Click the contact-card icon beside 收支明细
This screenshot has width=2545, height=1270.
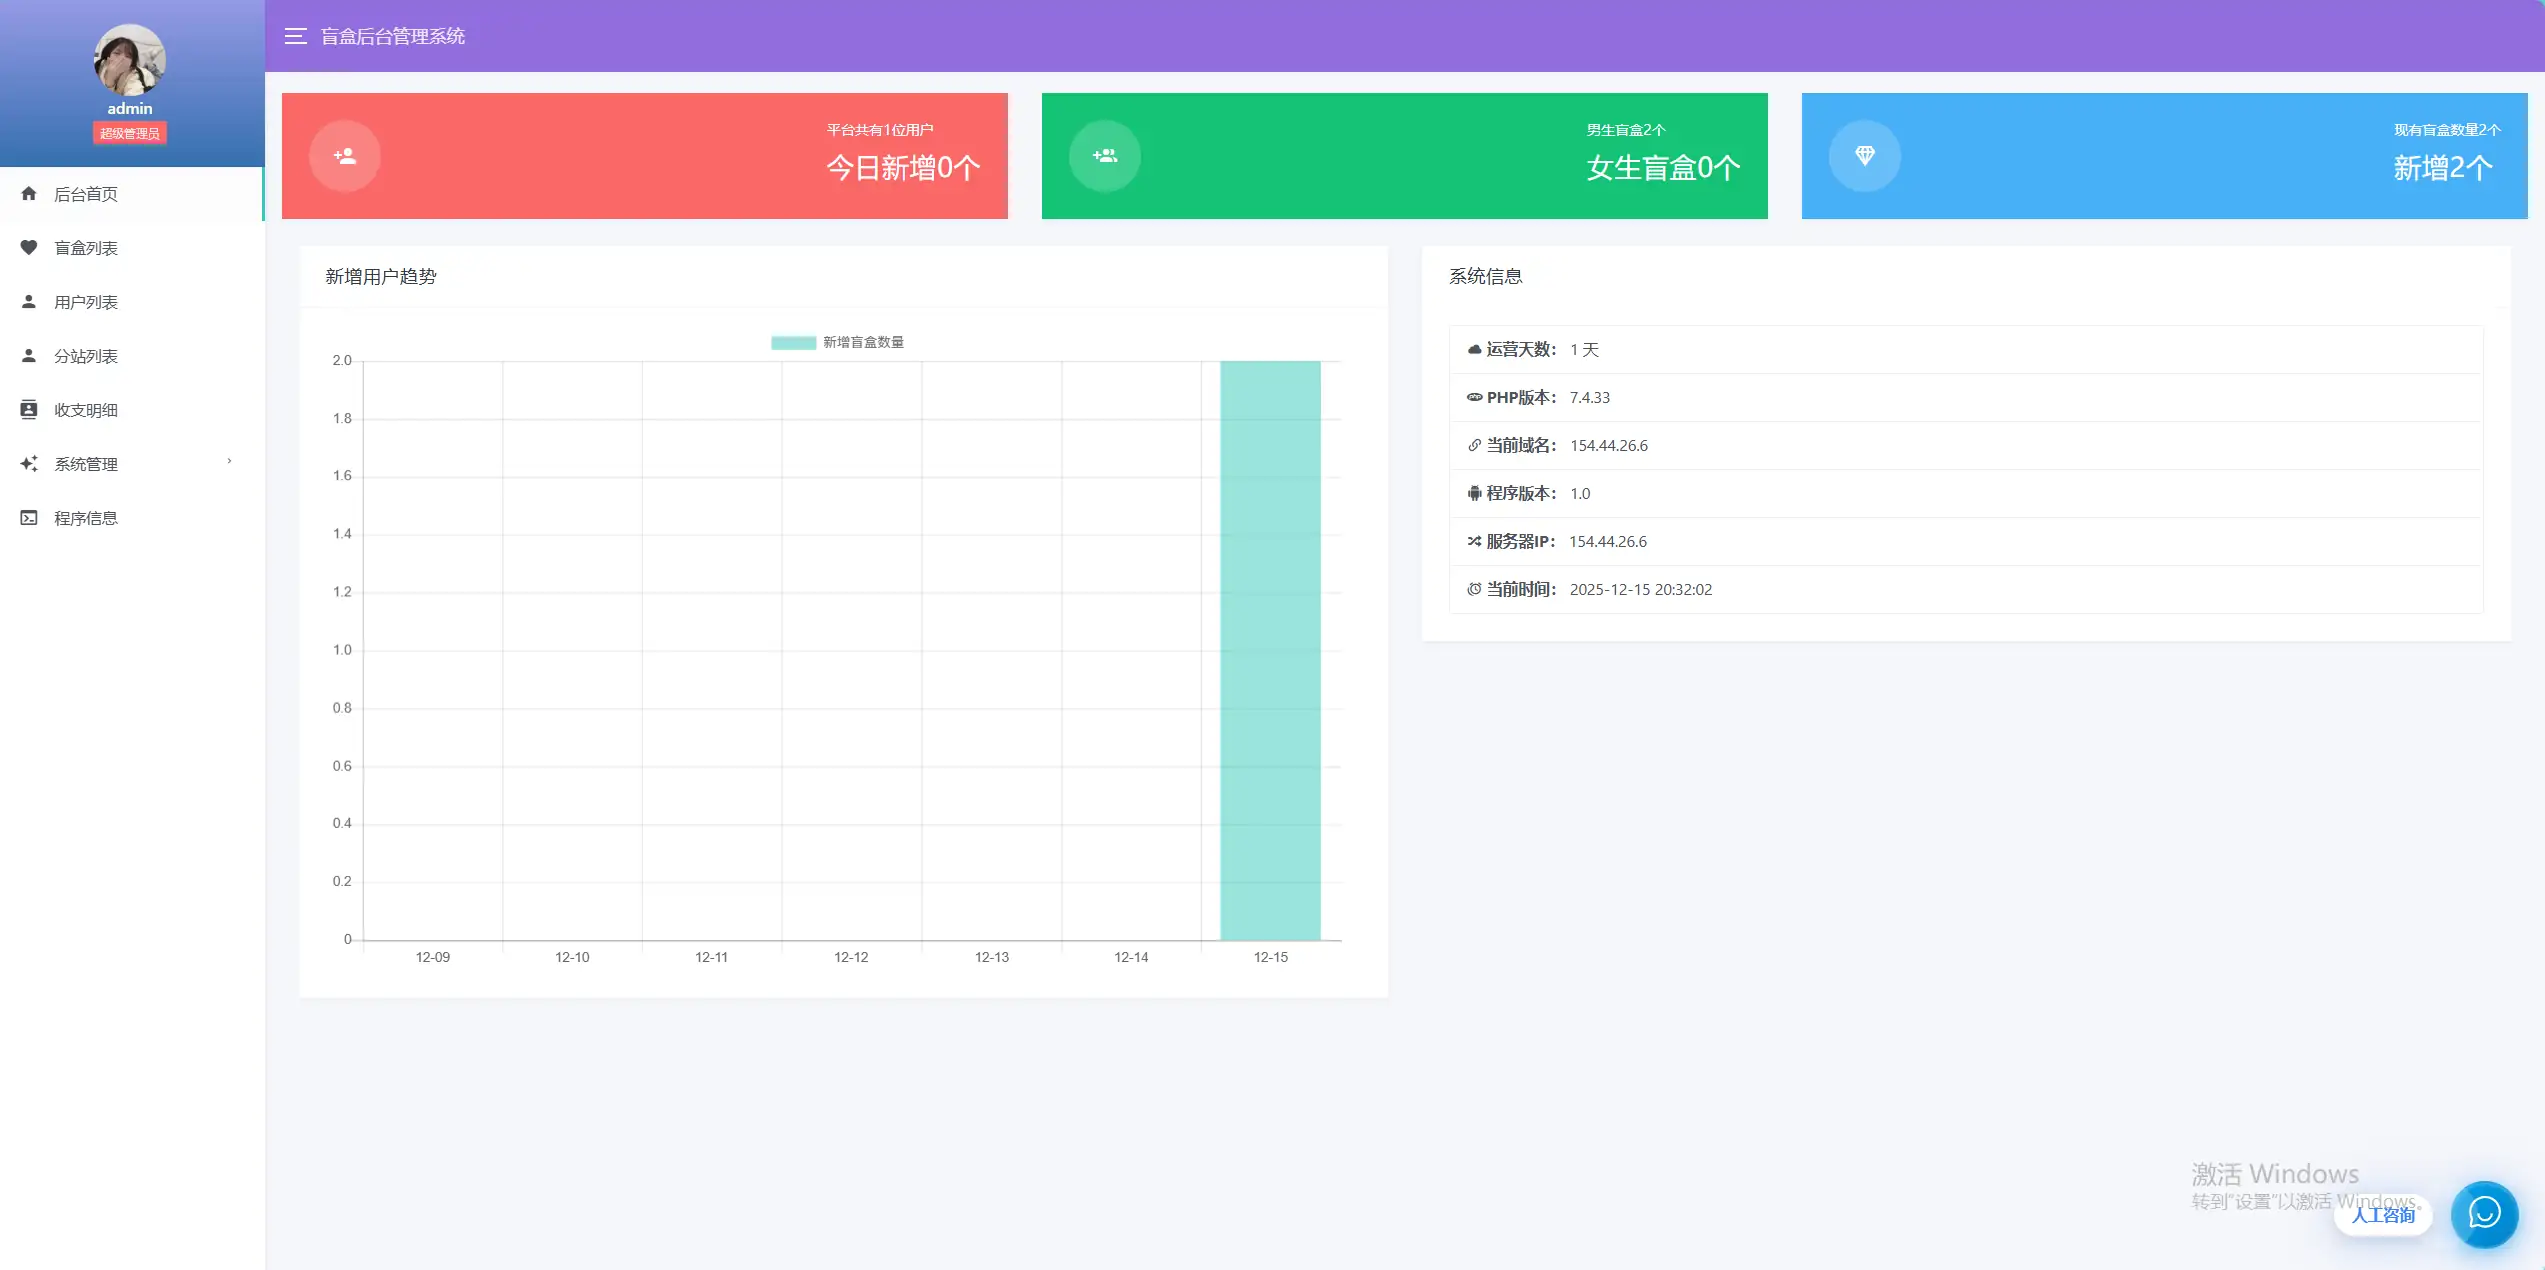(29, 410)
